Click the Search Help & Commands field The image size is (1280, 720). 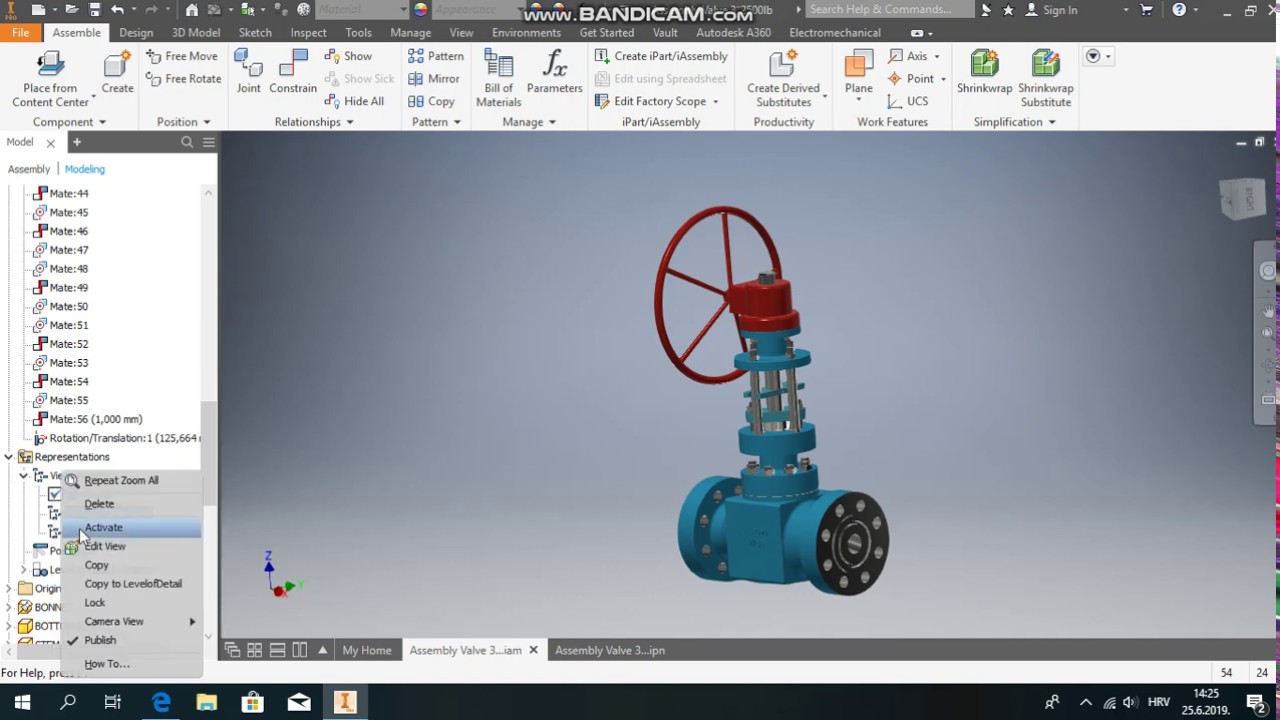(x=888, y=10)
